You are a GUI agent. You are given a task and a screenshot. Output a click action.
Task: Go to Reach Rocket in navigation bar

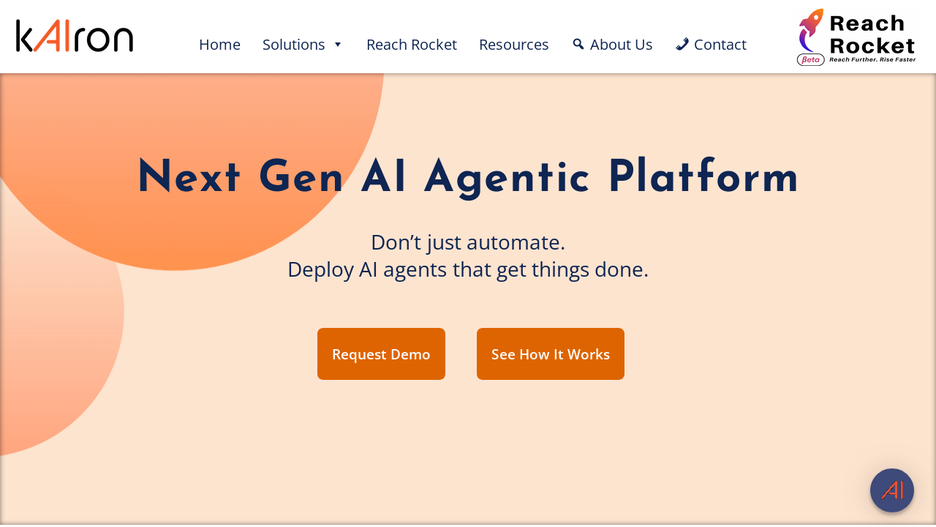411,45
